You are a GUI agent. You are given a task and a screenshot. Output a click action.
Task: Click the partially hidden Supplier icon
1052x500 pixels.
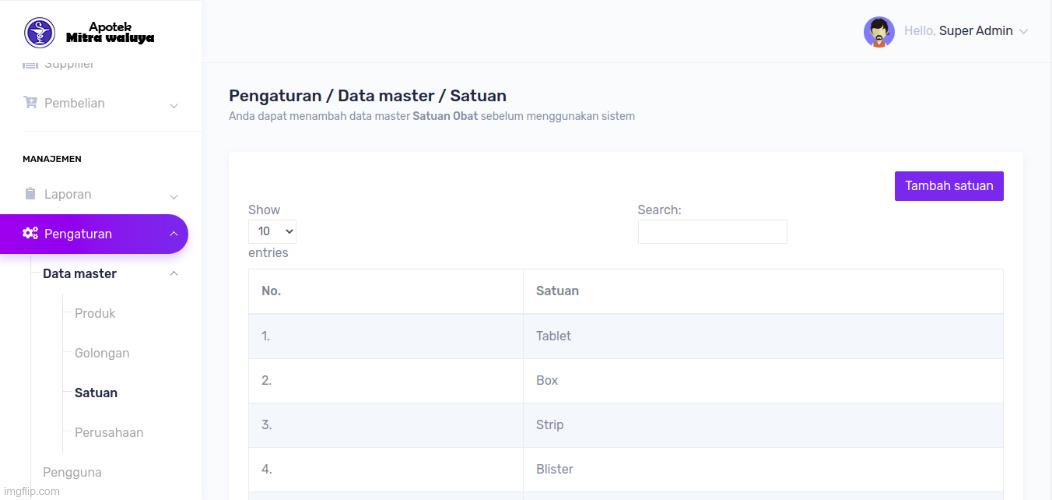click(30, 65)
